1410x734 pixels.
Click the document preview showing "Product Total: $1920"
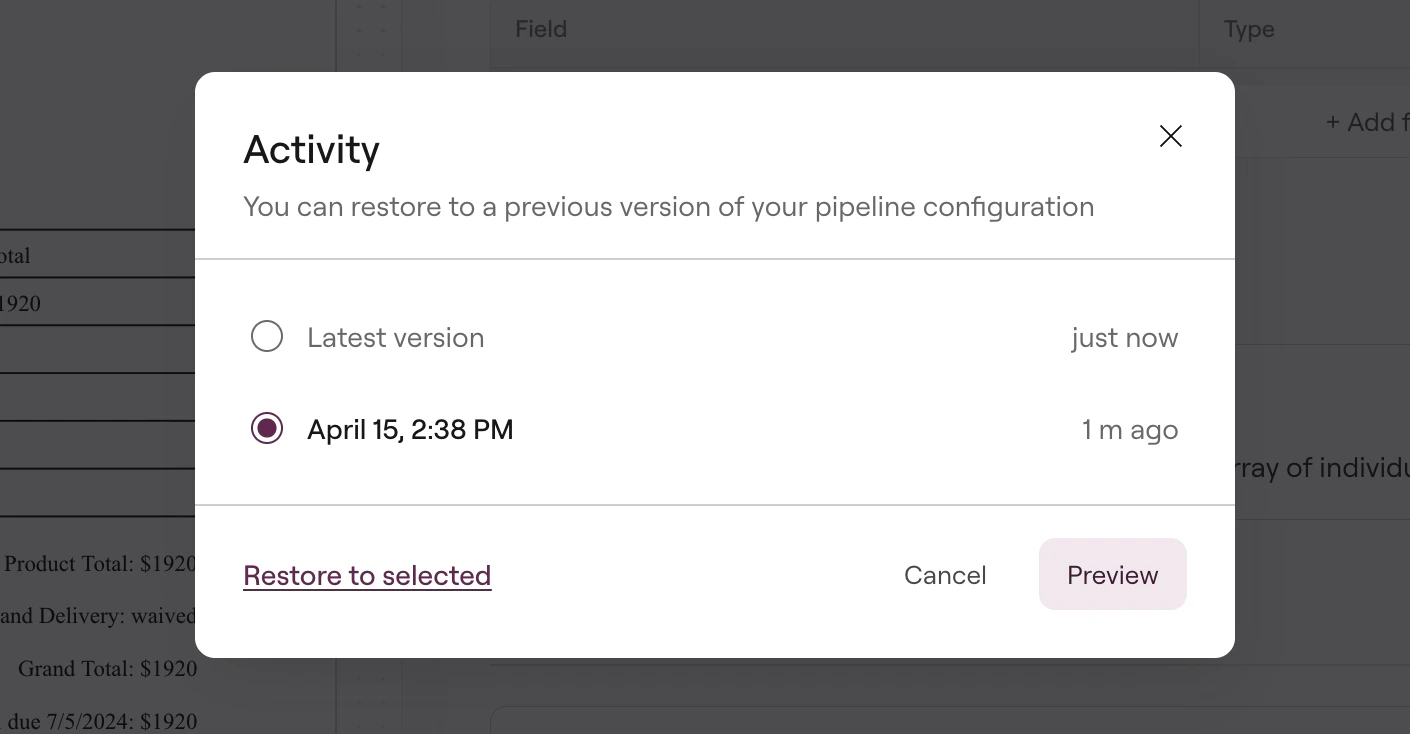[100, 563]
